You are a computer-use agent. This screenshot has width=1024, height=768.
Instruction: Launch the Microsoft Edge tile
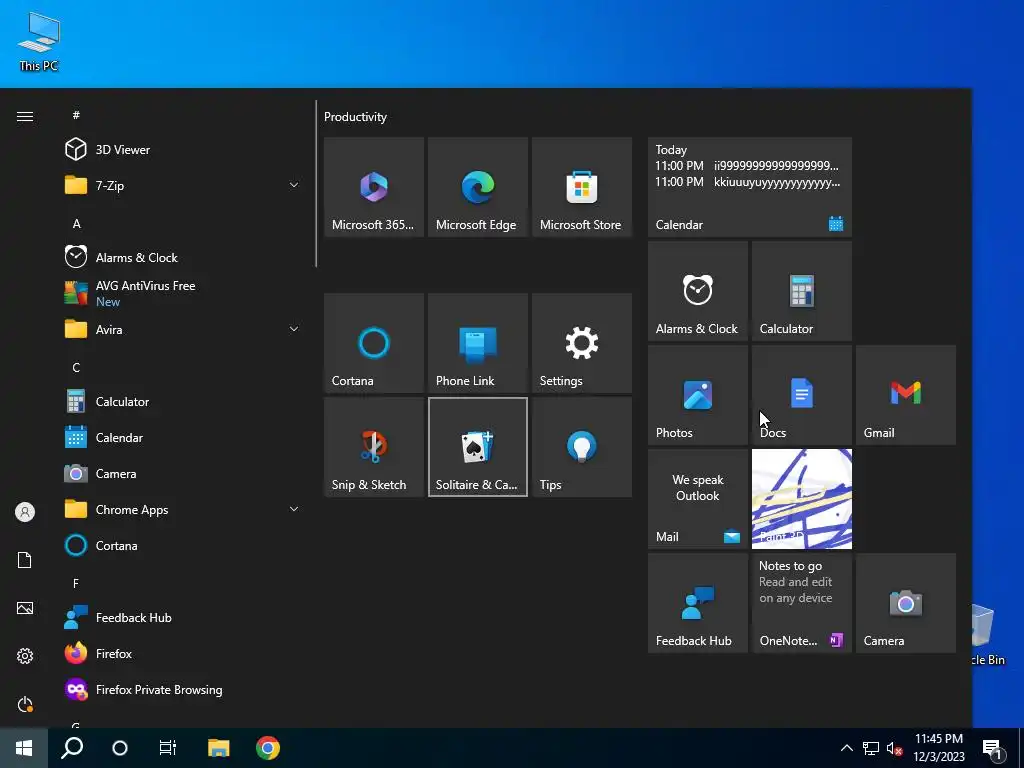(477, 187)
